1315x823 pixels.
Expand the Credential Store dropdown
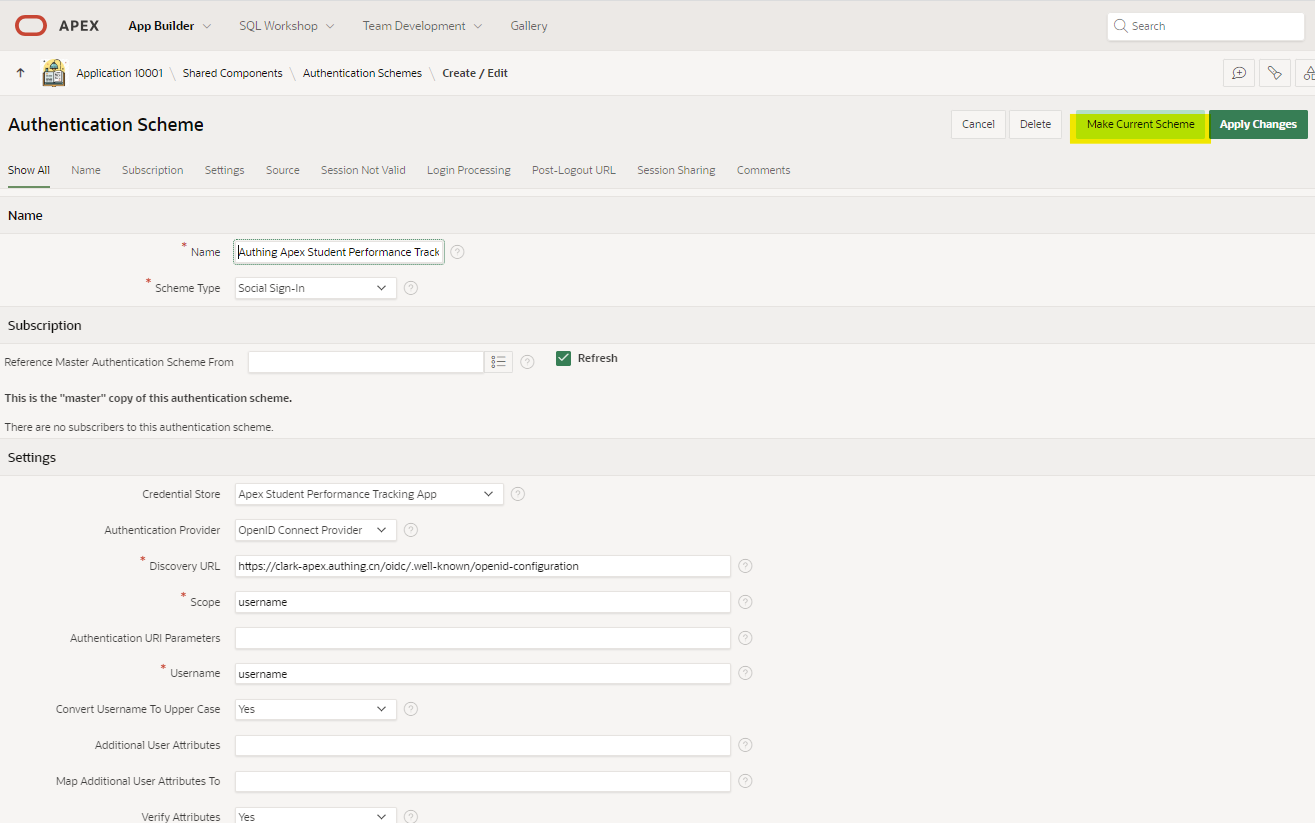click(x=369, y=494)
